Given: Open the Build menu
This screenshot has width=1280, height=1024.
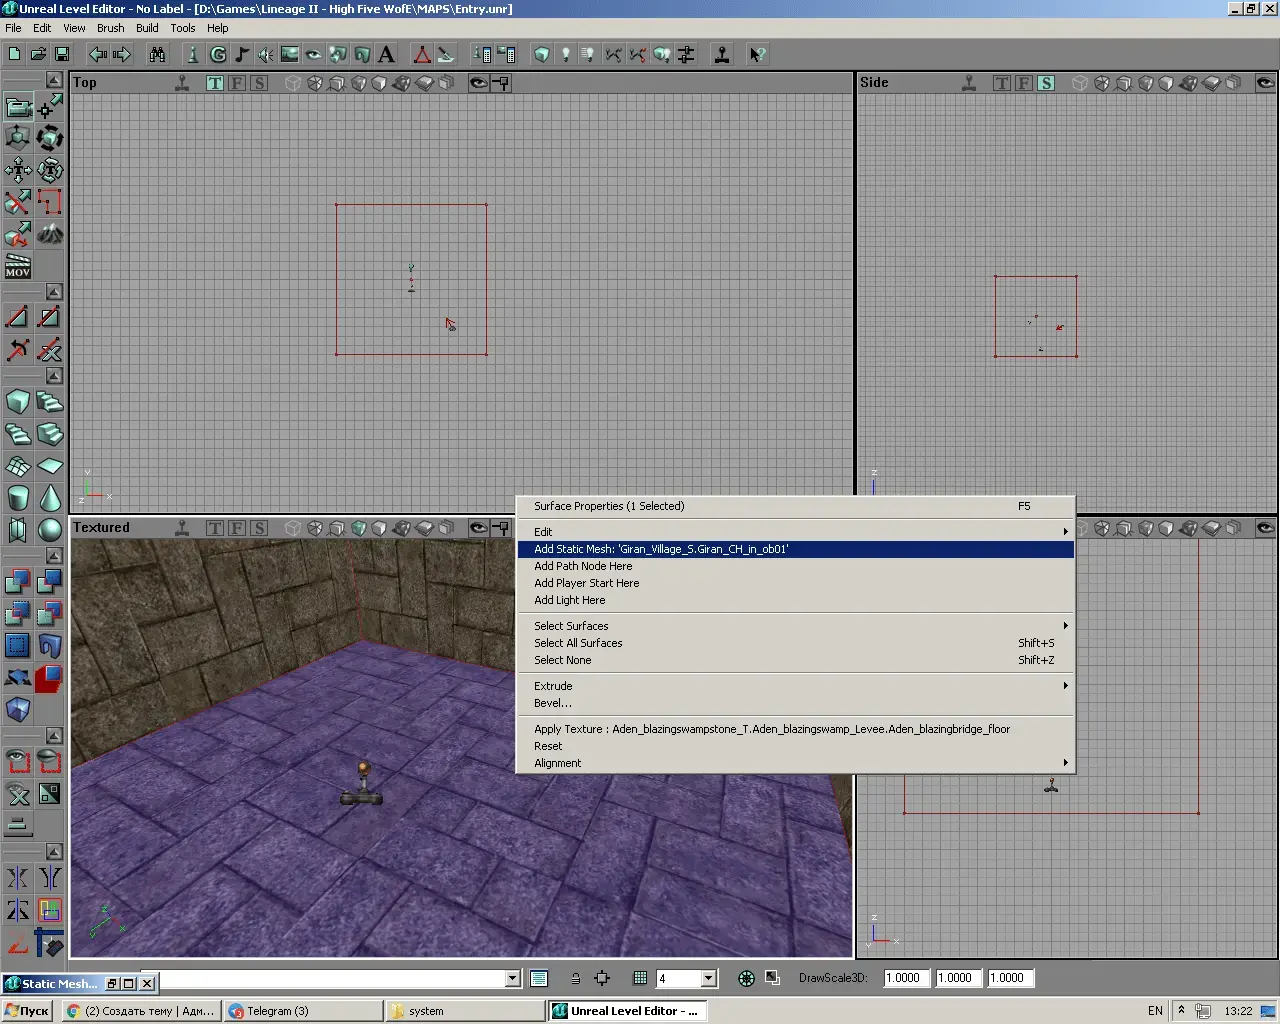Looking at the screenshot, I should [147, 28].
